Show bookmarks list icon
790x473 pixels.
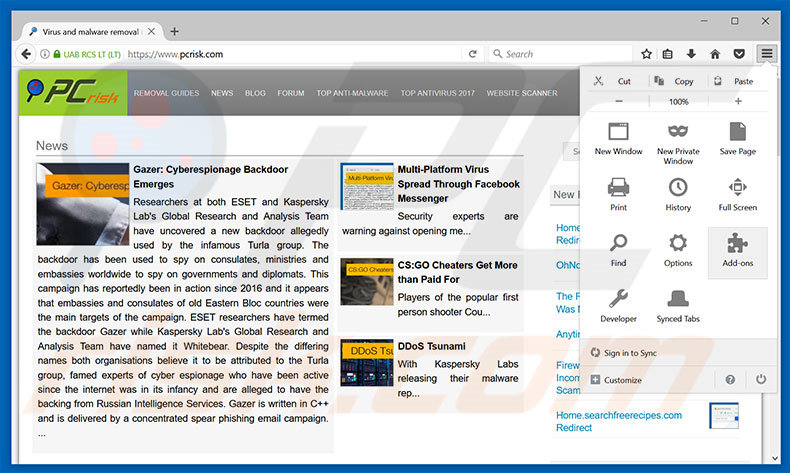pos(668,54)
